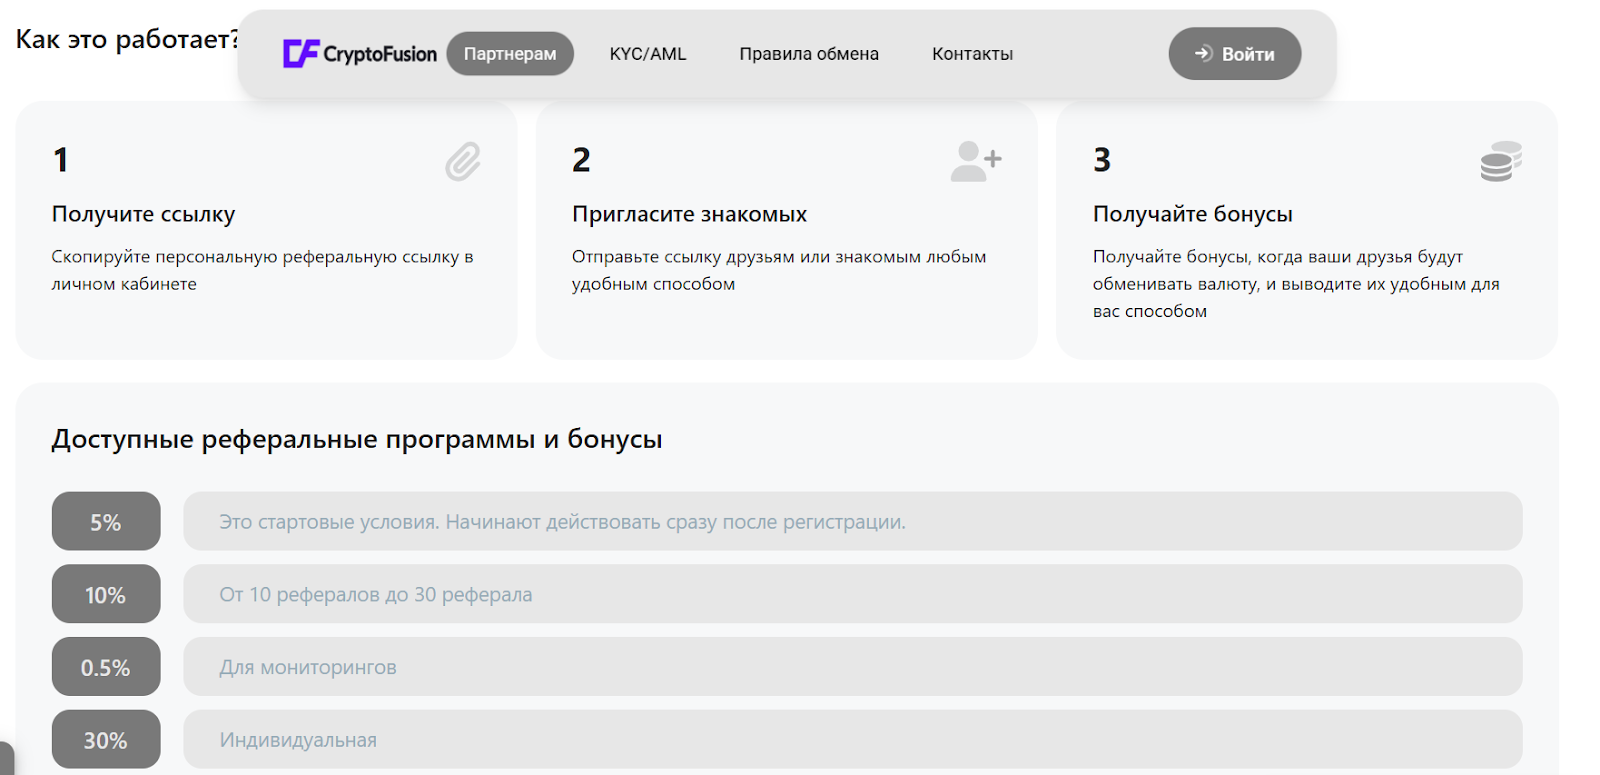Image resolution: width=1600 pixels, height=775 pixels.
Task: Select the 5% referral badge
Action: coord(106,522)
